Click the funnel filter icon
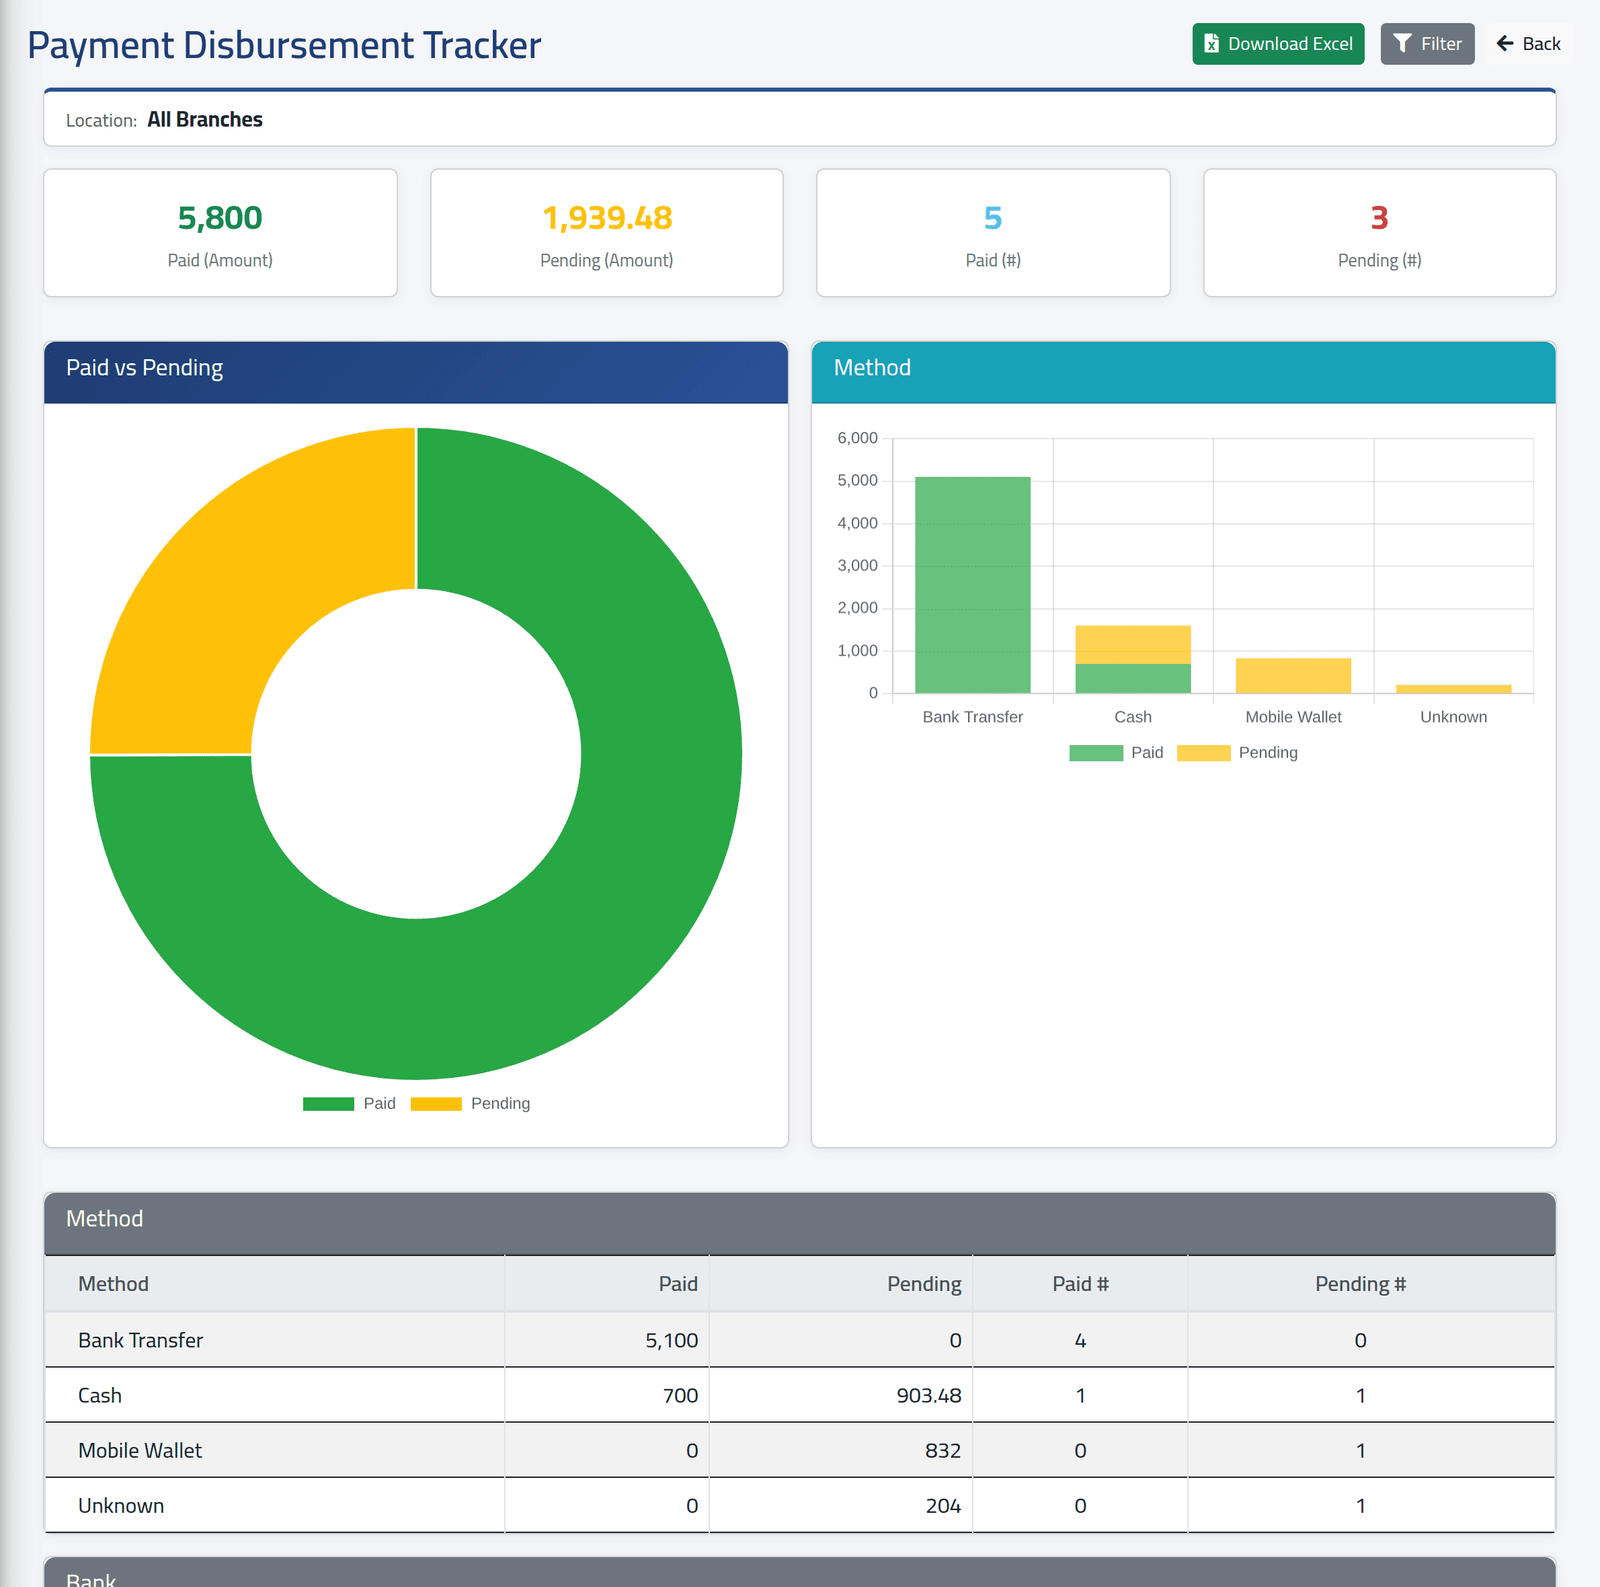The width and height of the screenshot is (1600, 1587). 1402,44
